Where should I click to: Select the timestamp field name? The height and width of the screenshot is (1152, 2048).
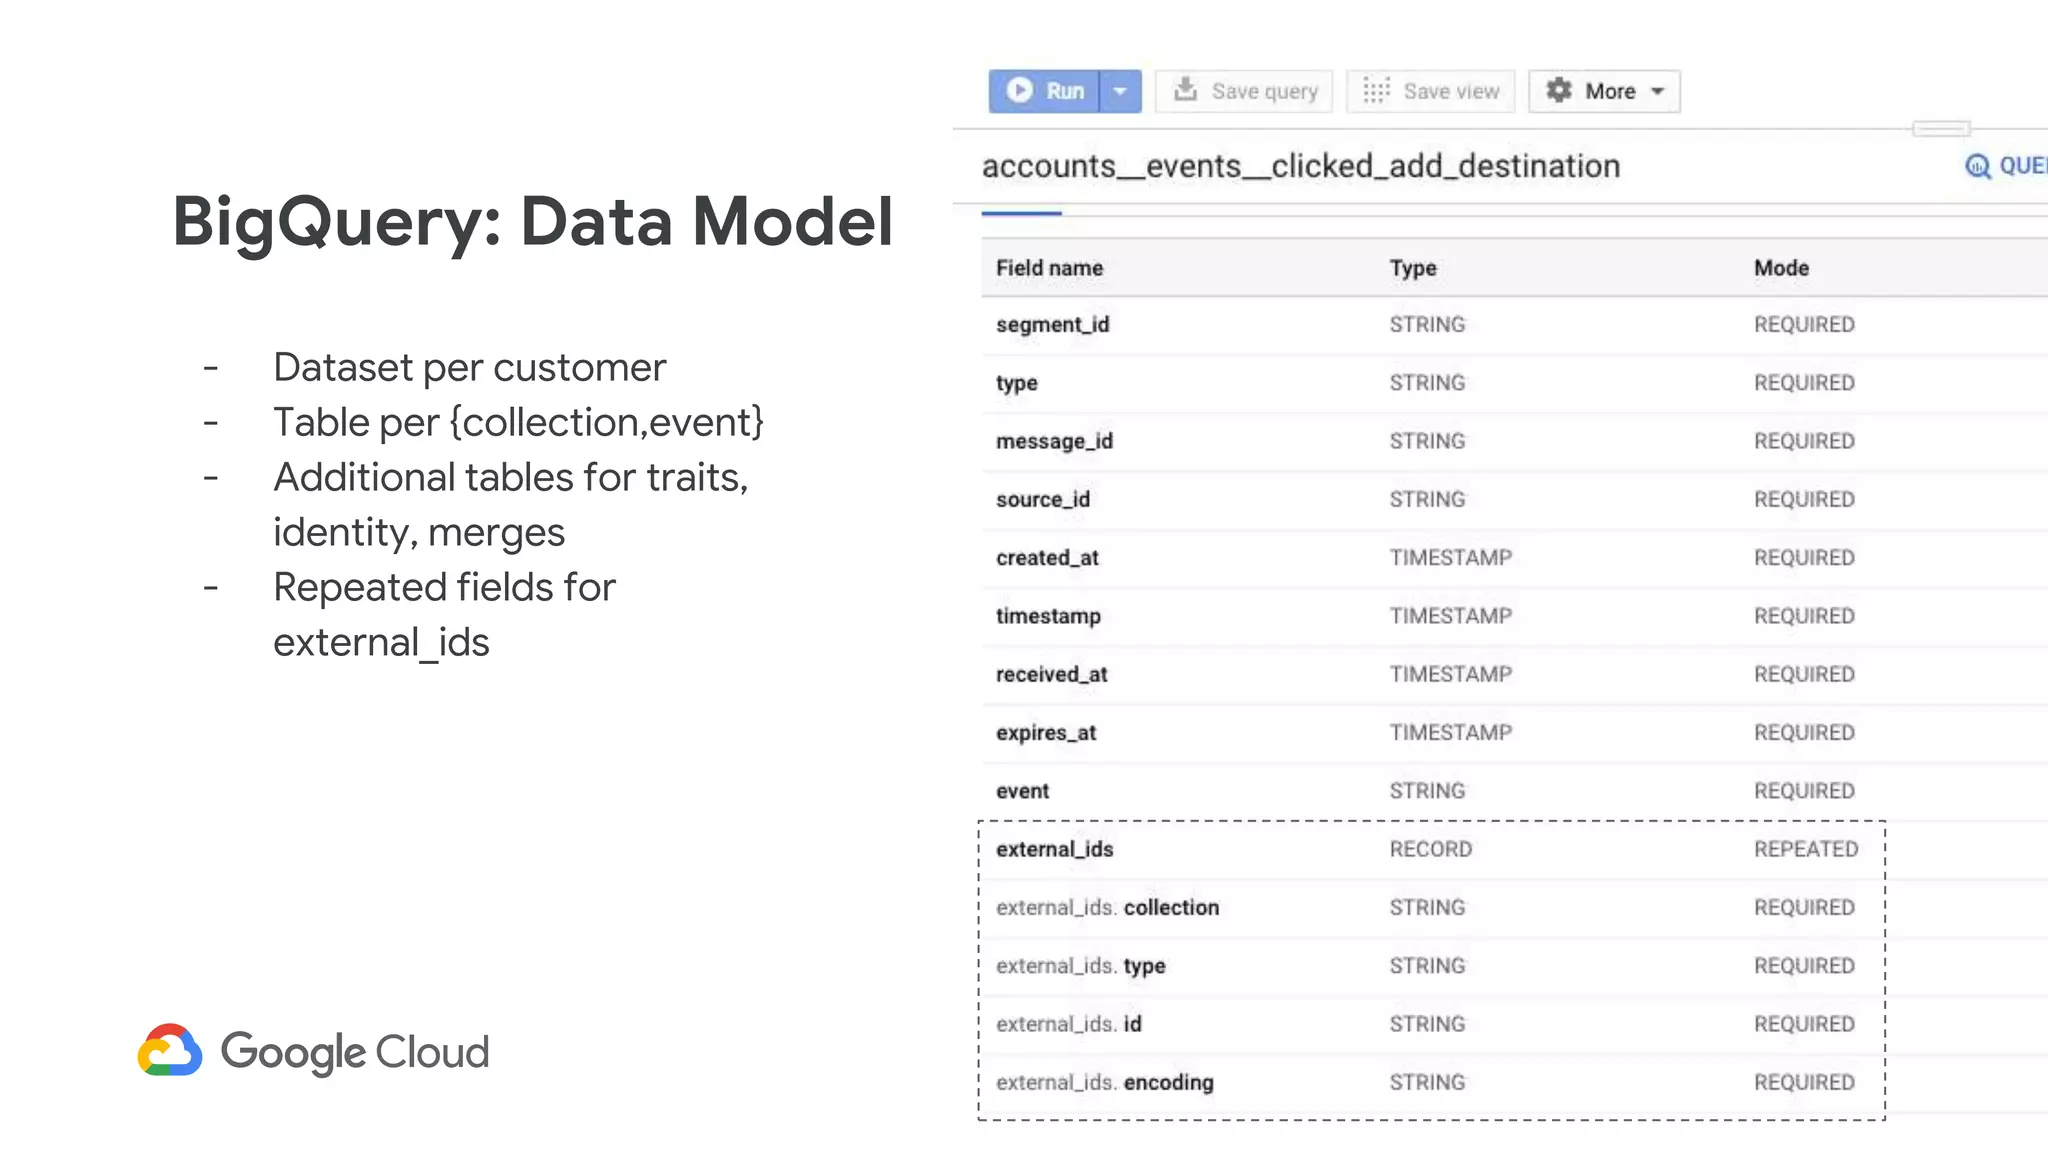[x=1048, y=616]
